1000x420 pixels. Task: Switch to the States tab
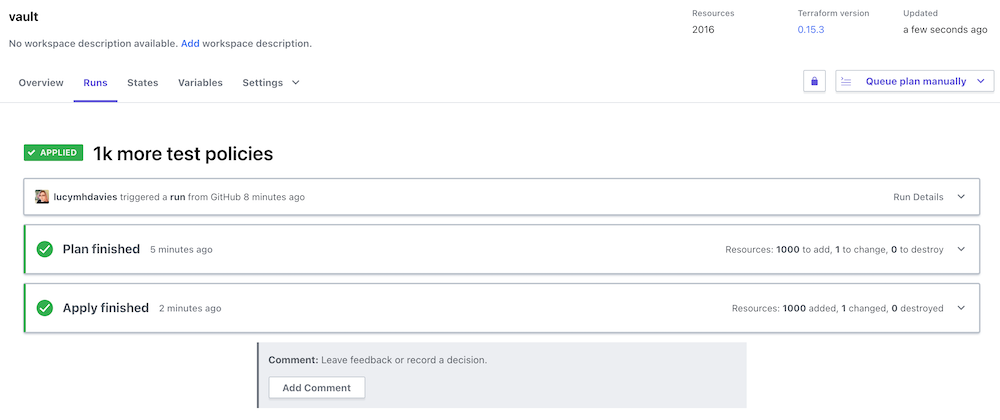point(143,83)
